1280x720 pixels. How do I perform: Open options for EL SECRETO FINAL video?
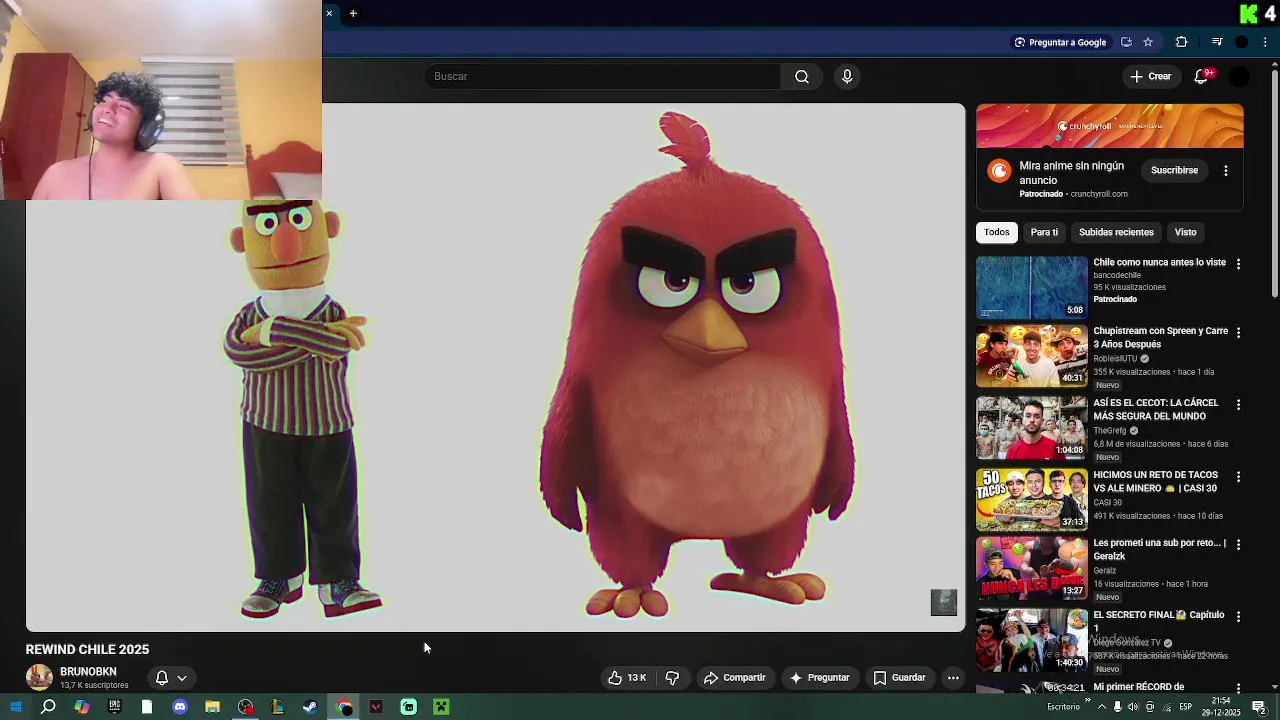[x=1238, y=616]
